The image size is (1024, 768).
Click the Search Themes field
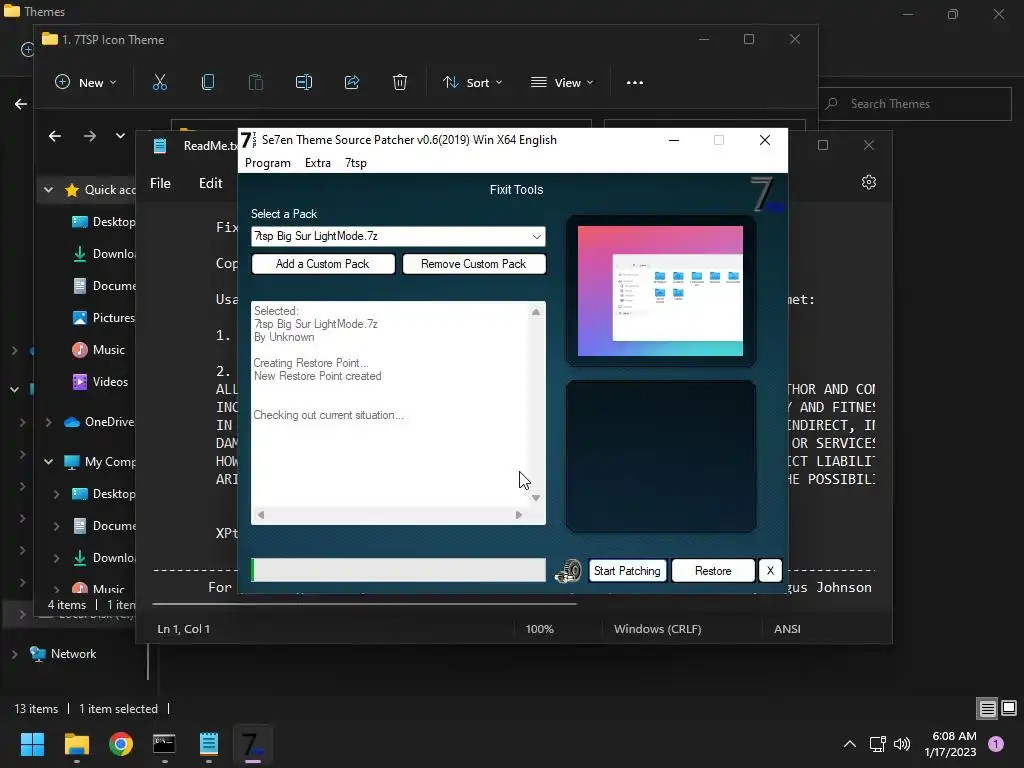(915, 104)
